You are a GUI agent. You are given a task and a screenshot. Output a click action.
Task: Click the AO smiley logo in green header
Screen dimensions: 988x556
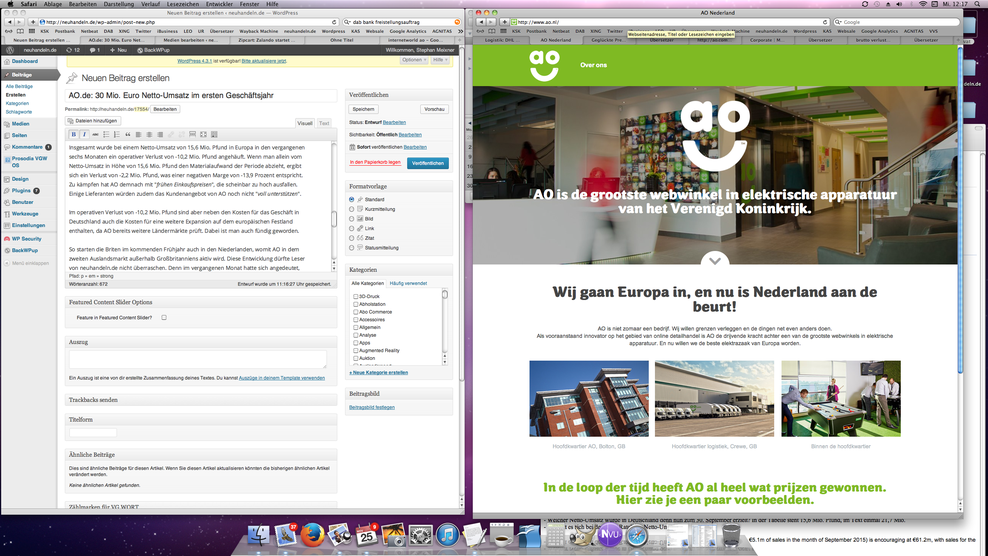point(544,65)
